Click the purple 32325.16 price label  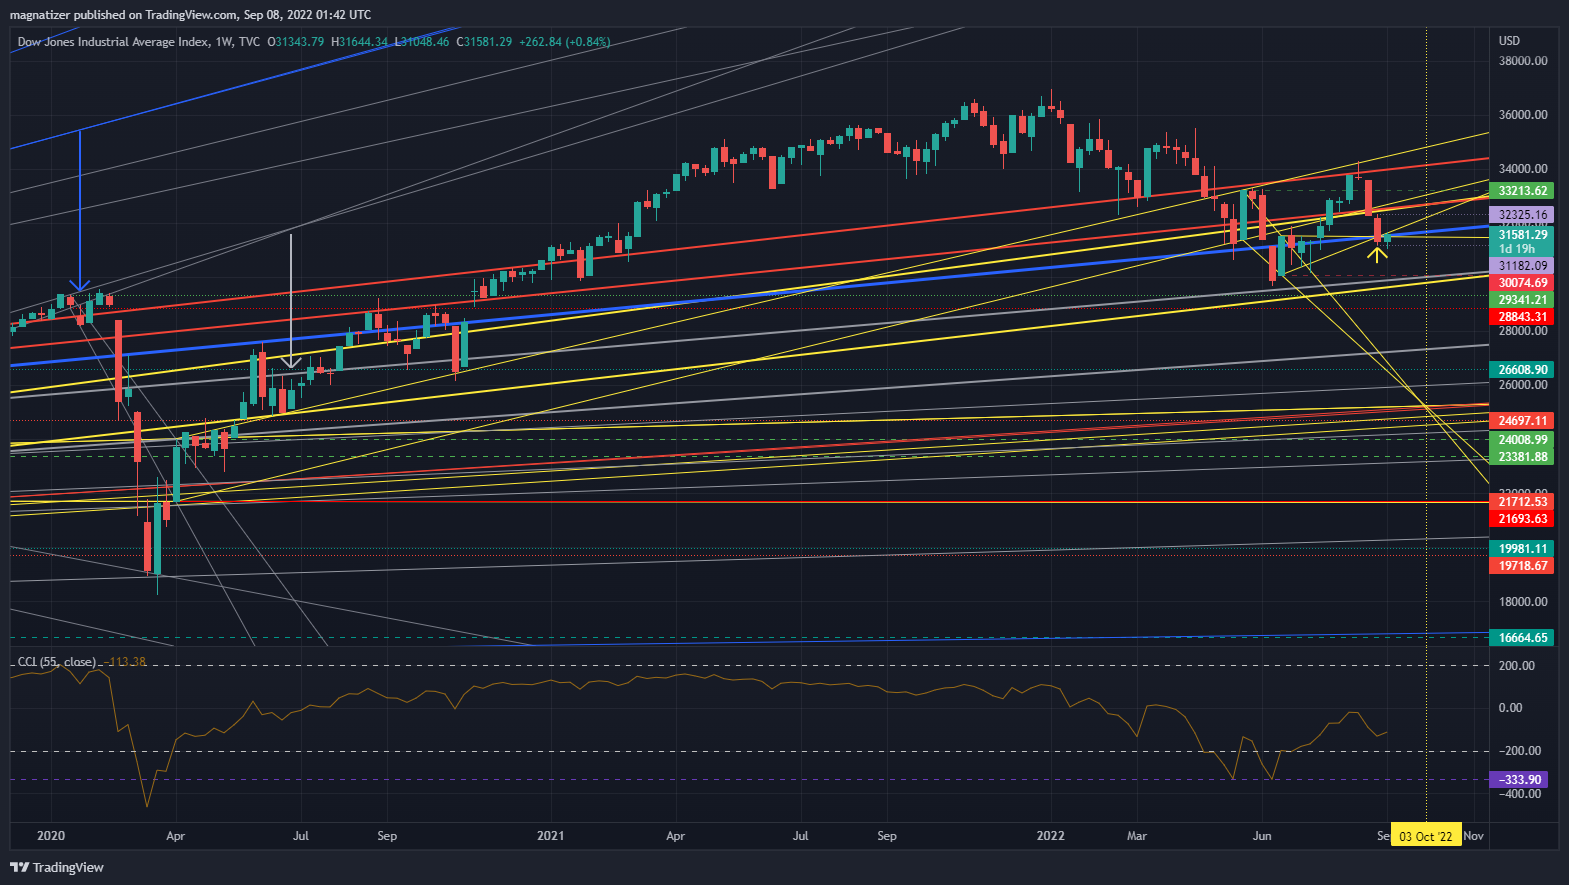coord(1522,215)
